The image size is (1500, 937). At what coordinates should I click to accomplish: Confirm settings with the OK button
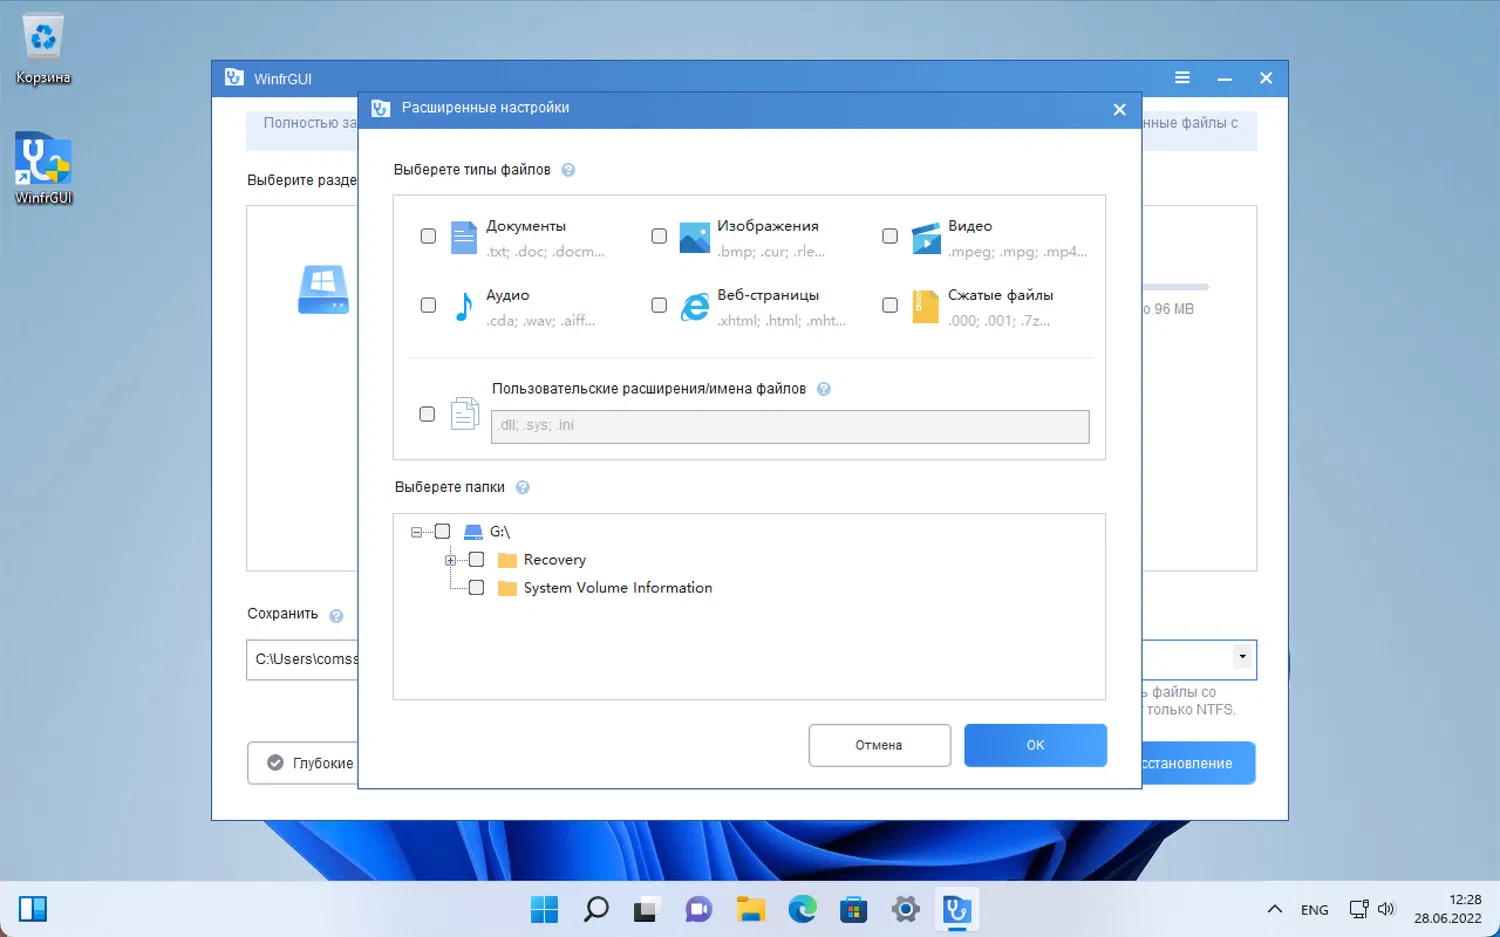coord(1035,745)
